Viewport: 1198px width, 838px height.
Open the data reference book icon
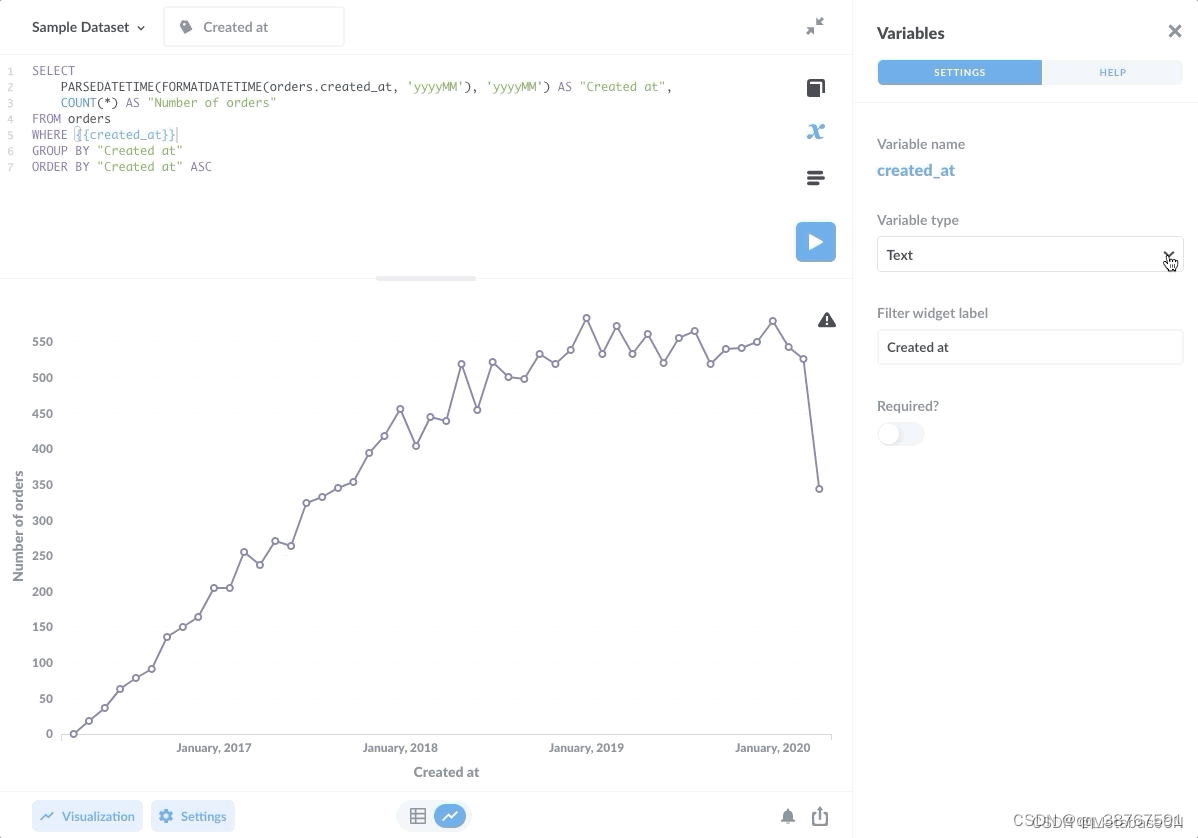pos(815,88)
